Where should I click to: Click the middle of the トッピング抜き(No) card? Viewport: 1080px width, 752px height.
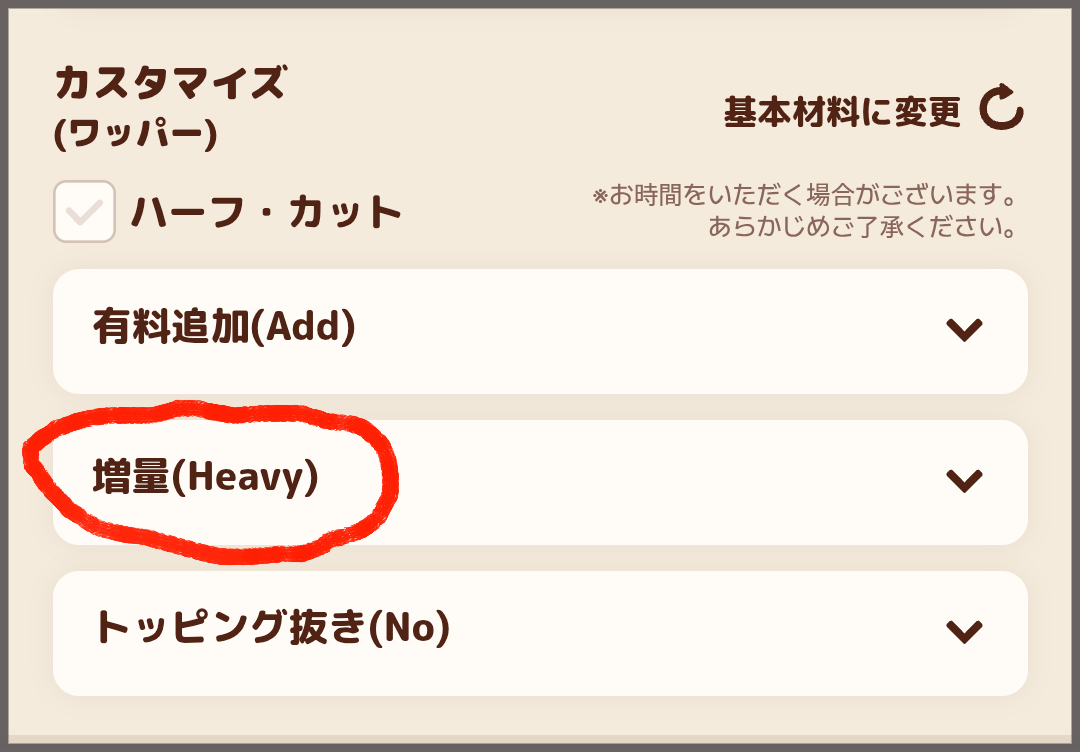coord(540,632)
